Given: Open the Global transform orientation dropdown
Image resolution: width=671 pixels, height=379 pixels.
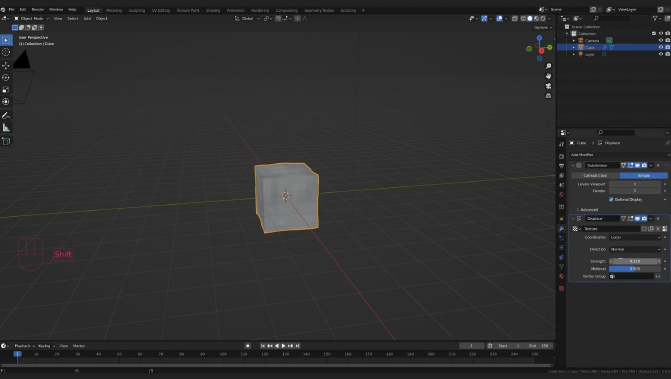Looking at the screenshot, I should click(247, 18).
